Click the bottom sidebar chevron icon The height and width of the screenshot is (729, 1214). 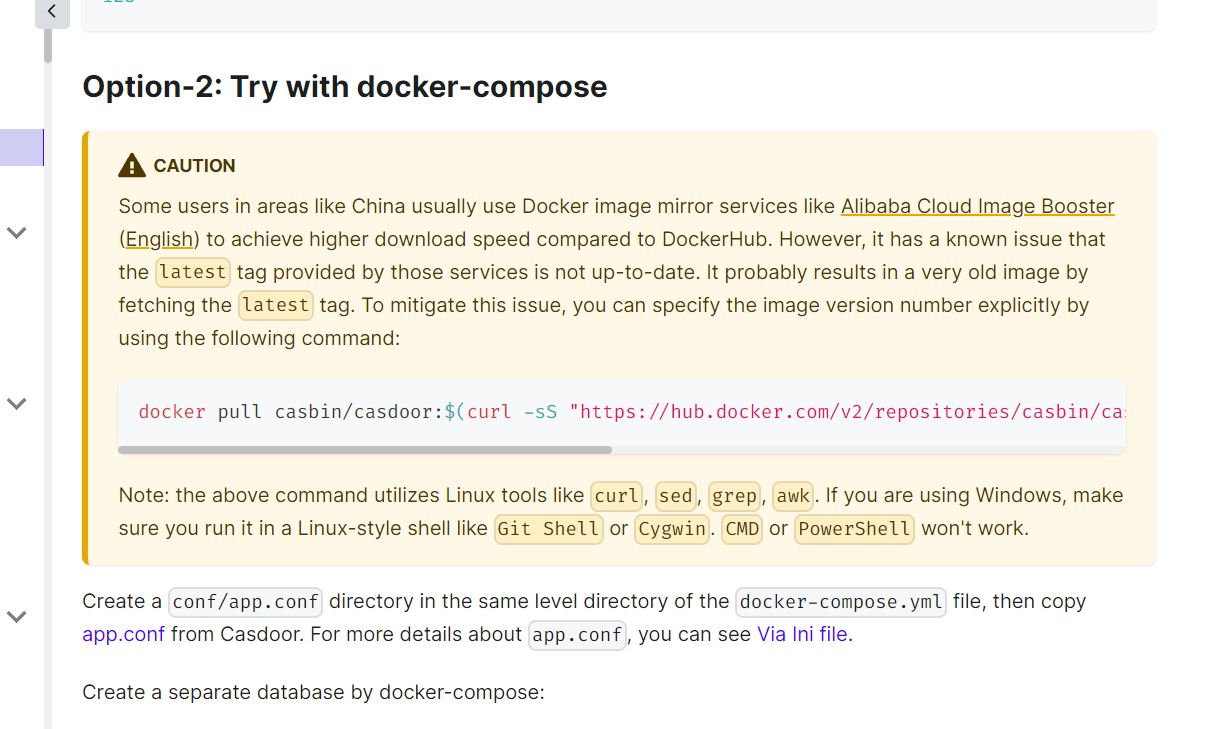pos(16,617)
